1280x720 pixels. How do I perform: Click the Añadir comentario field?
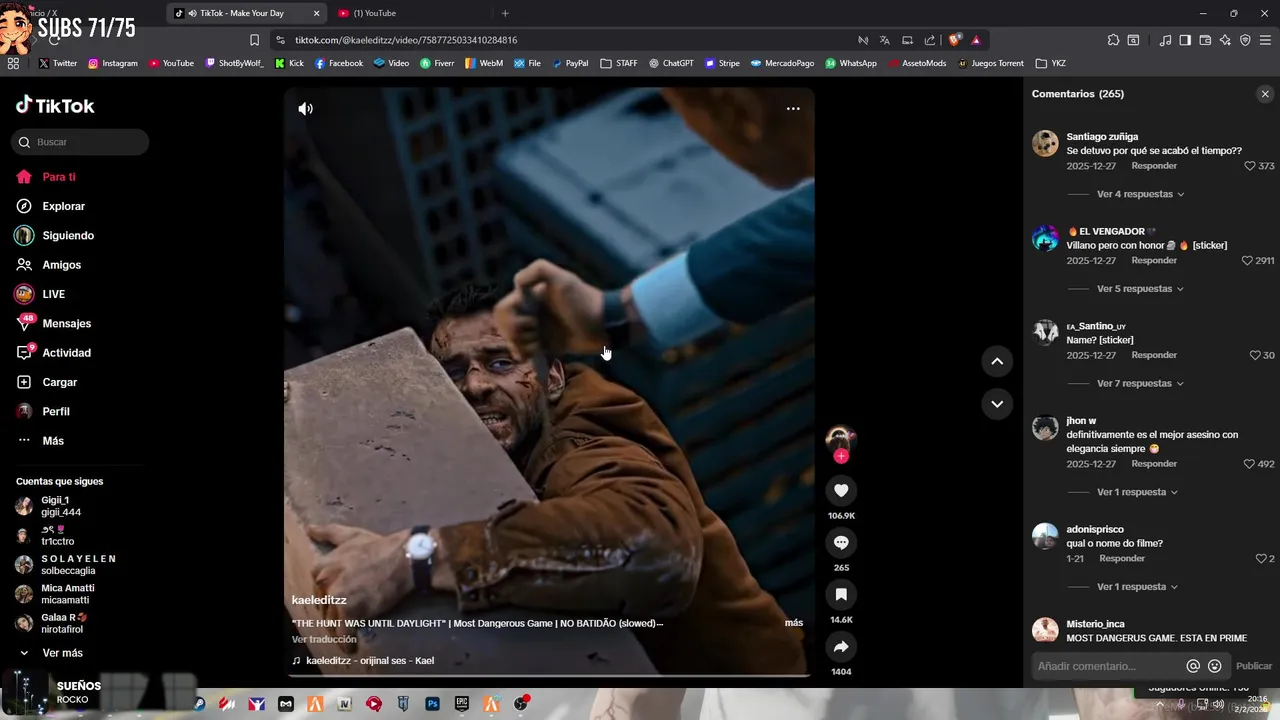coord(1107,666)
